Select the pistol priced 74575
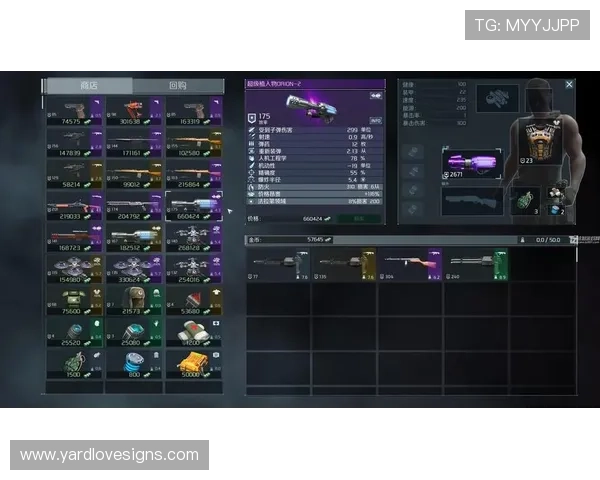Image resolution: width=600 pixels, height=480 pixels. (75, 111)
